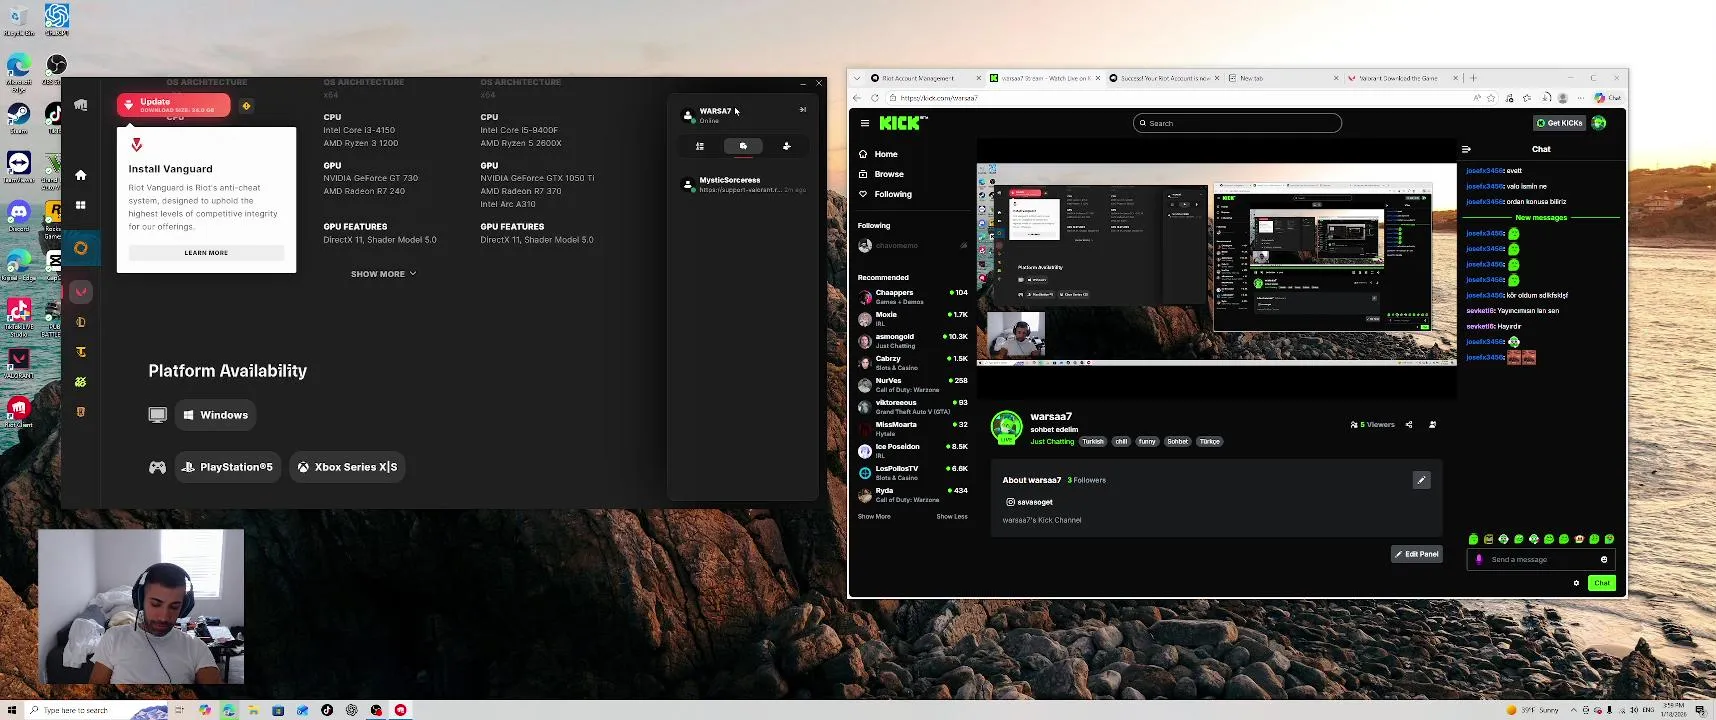
Task: Collapse the Riot social panel with arrow icon
Action: (x=802, y=110)
